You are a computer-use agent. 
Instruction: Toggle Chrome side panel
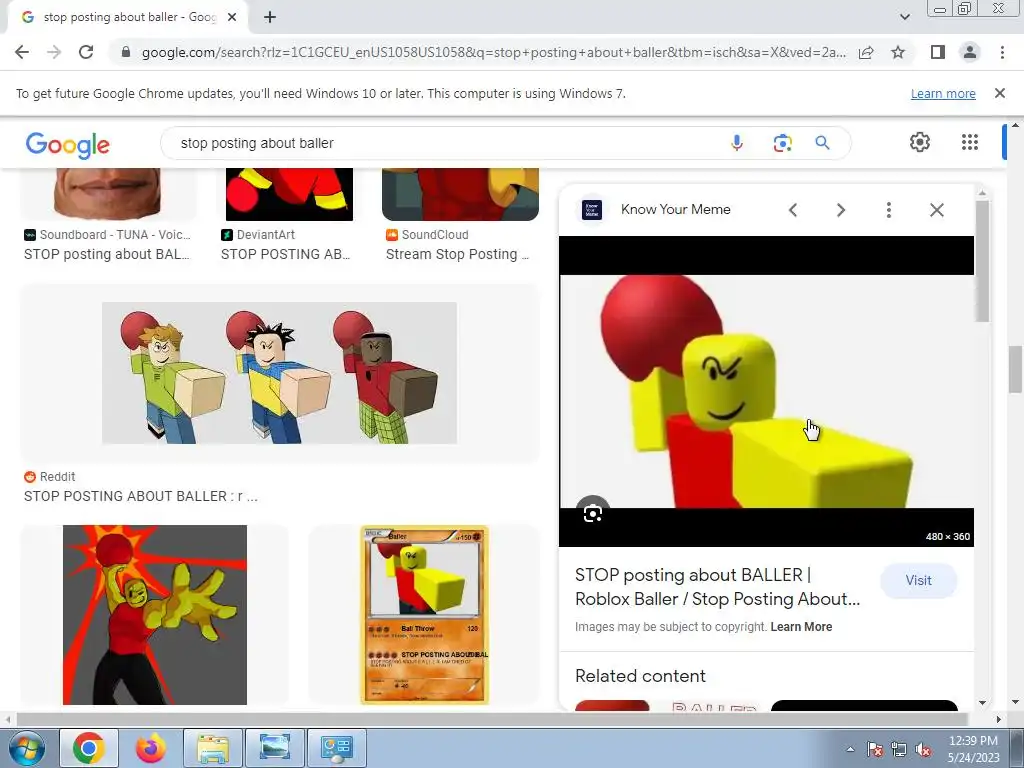pyautogui.click(x=938, y=52)
